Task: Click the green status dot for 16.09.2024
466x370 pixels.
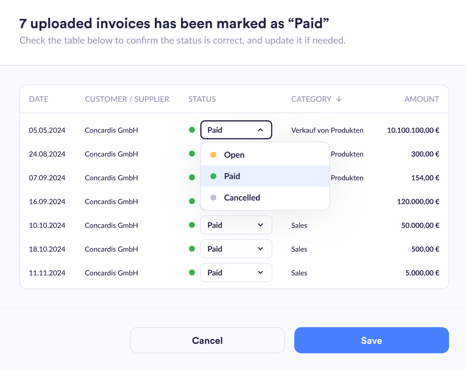Action: tap(192, 201)
